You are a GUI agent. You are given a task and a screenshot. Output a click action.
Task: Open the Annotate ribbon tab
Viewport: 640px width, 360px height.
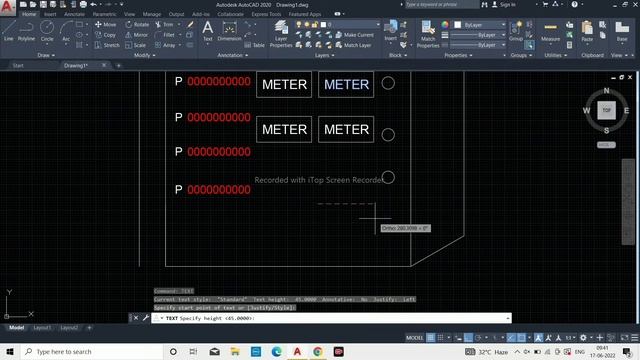[74, 14]
